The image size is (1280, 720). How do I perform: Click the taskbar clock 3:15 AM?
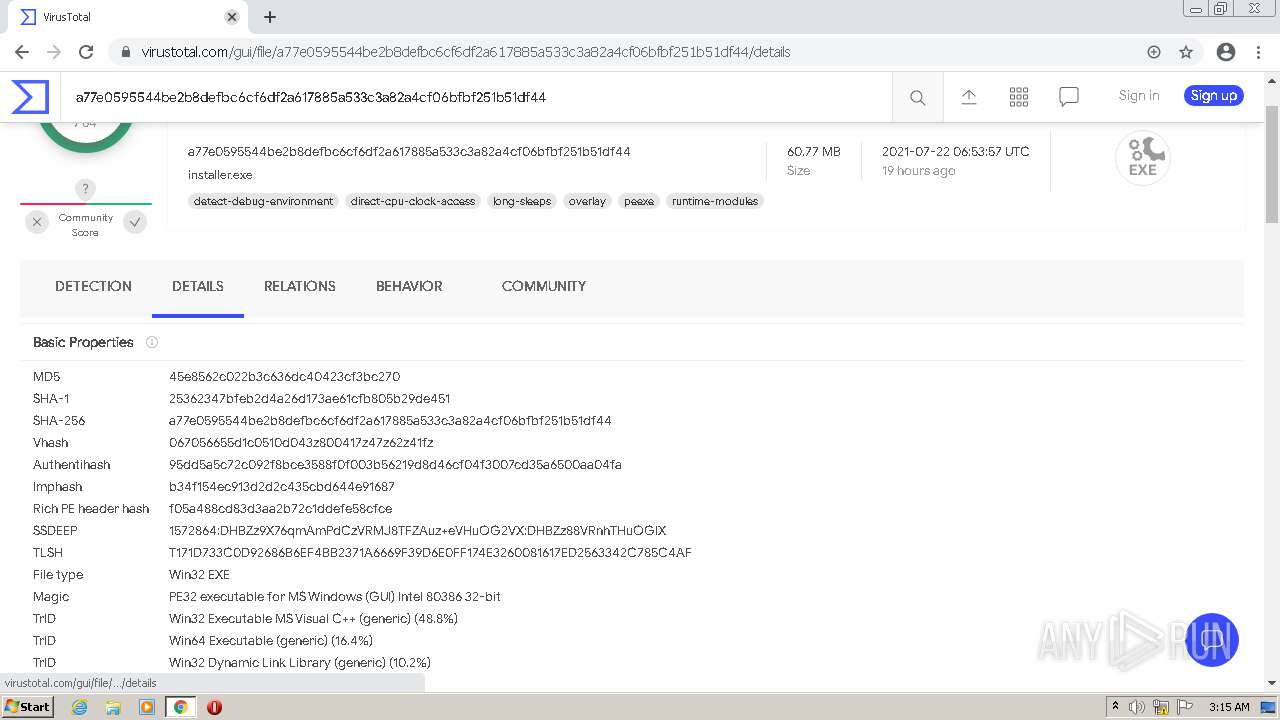1229,707
